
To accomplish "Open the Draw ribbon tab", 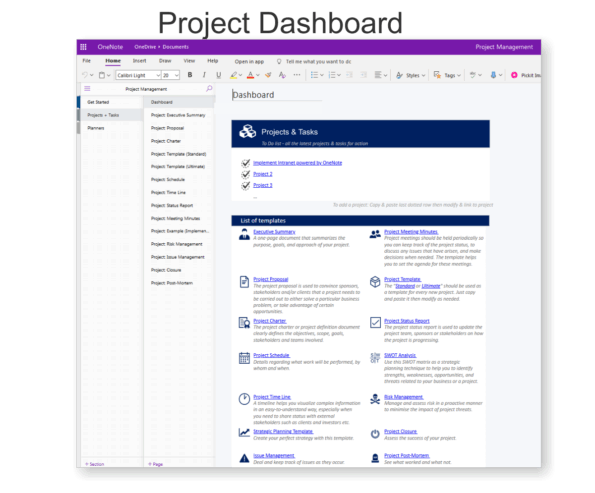I will [165, 61].
